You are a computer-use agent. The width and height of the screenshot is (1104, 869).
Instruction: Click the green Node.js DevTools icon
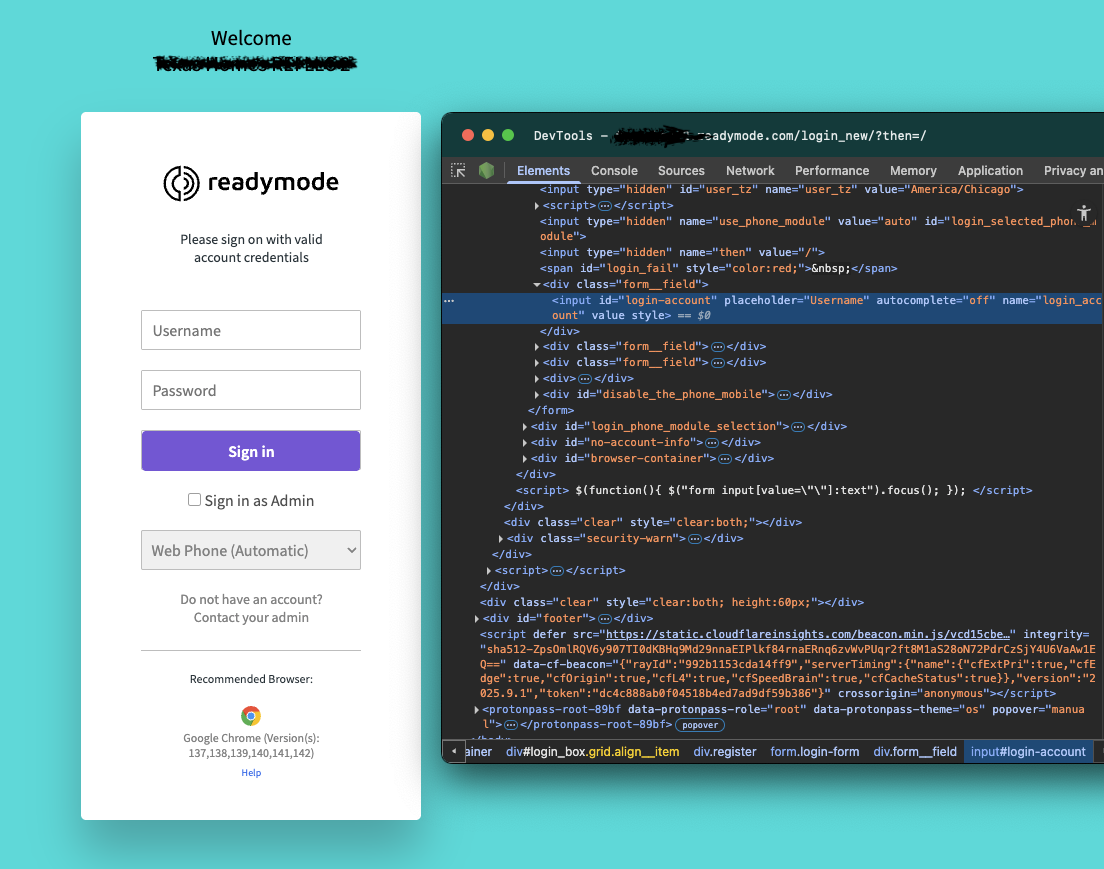(486, 171)
